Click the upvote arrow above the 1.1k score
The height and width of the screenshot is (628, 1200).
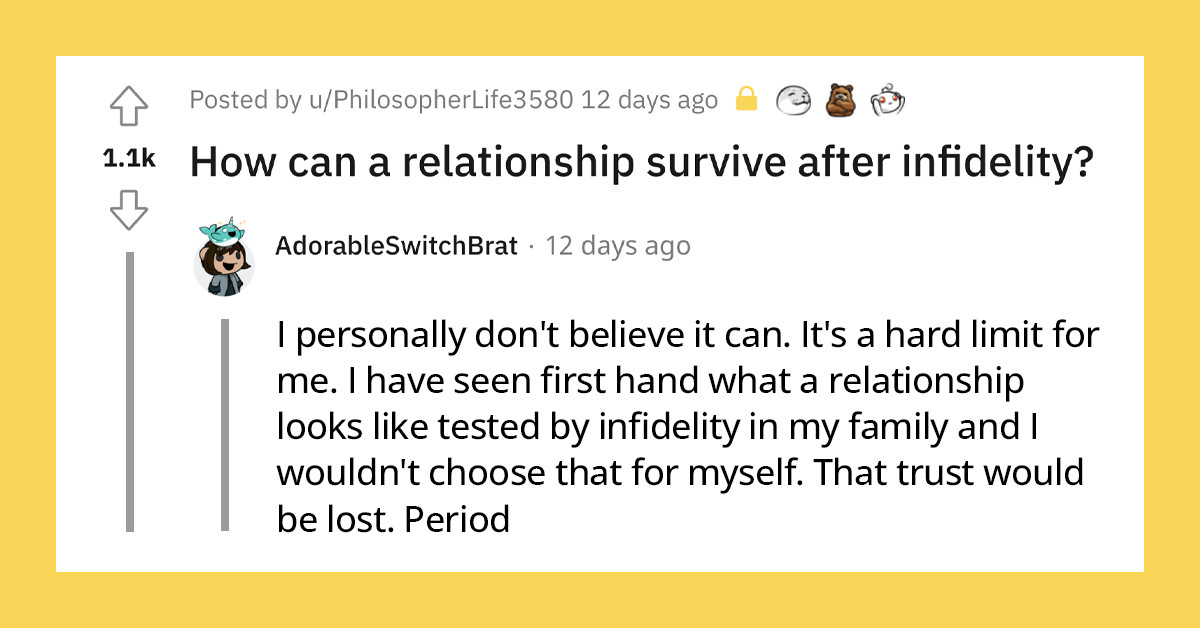pos(130,107)
